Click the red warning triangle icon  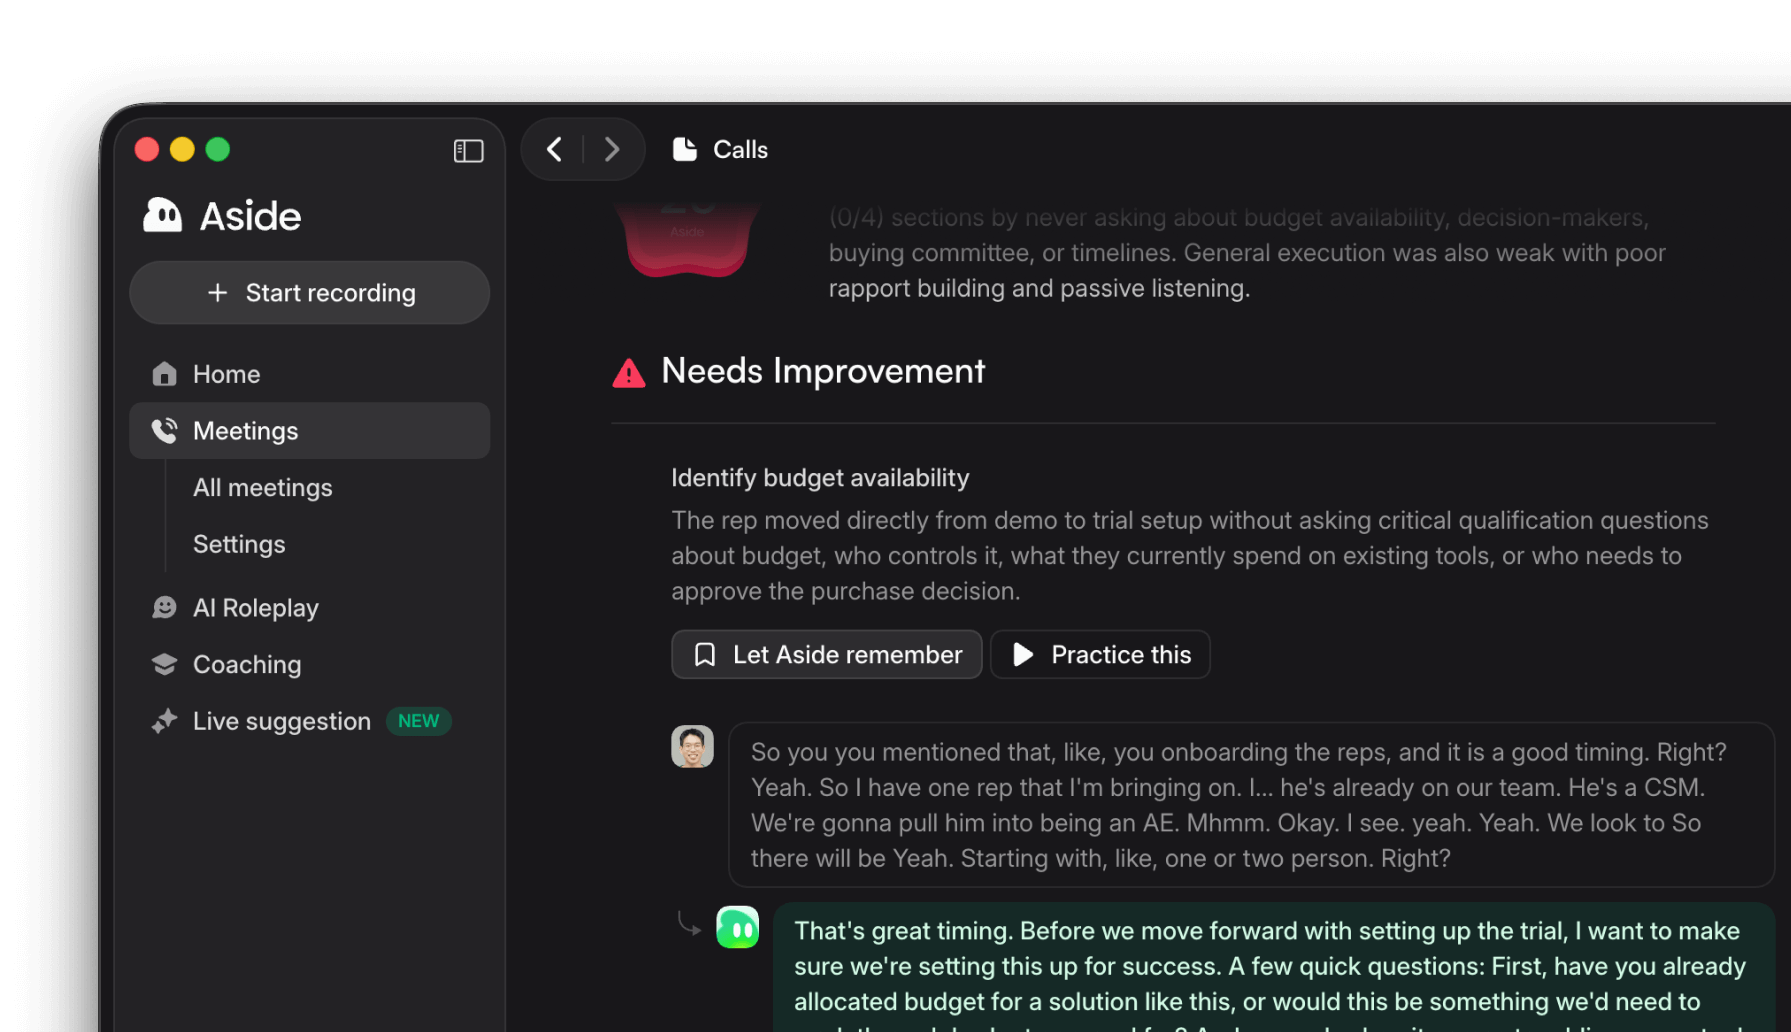[627, 372]
